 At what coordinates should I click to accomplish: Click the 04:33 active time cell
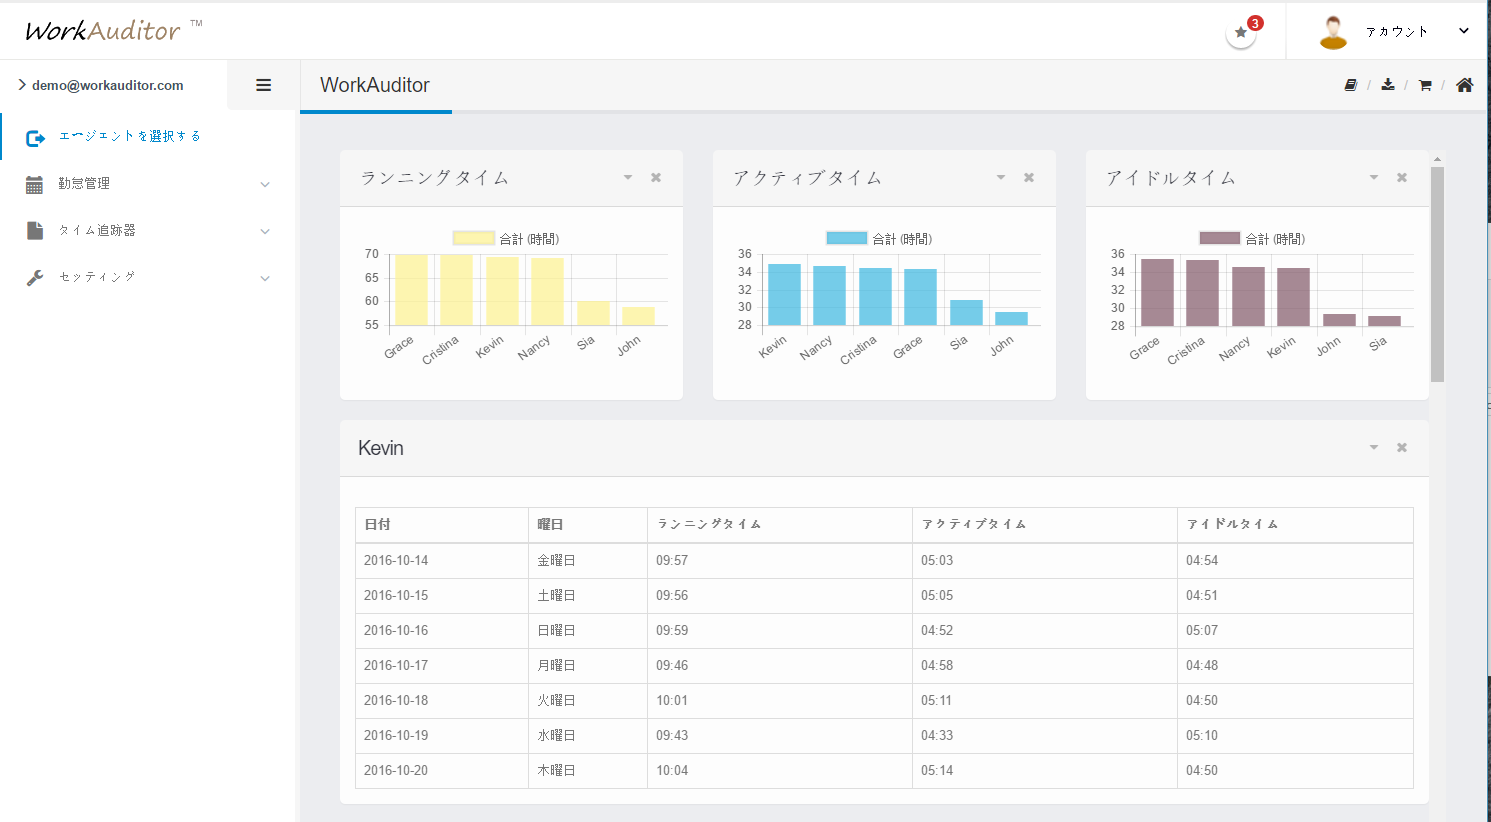pyautogui.click(x=1045, y=736)
